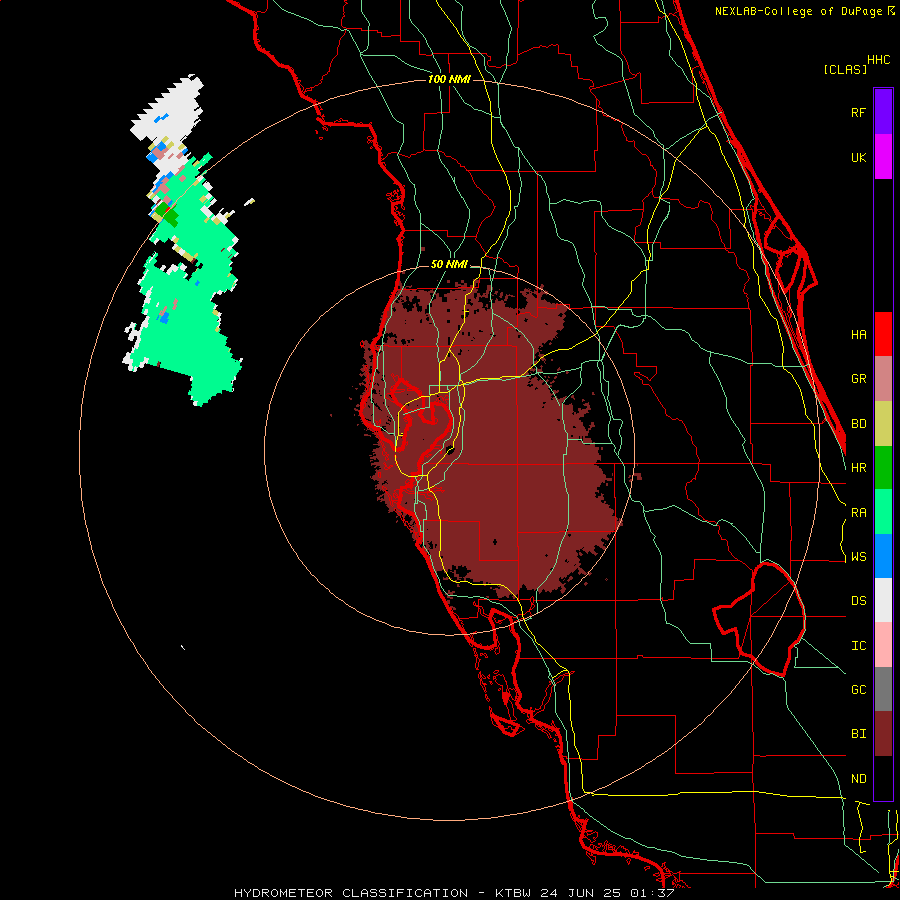900x900 pixels.
Task: Click the IC pink legend swatch
Action: pos(883,645)
